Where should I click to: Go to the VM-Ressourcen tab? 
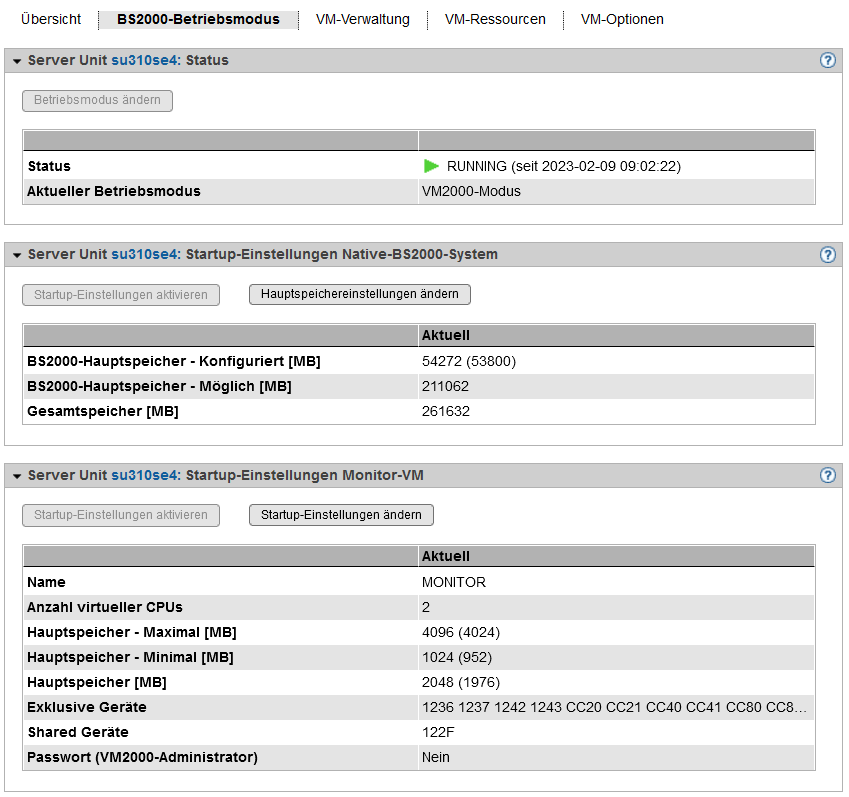click(x=495, y=19)
